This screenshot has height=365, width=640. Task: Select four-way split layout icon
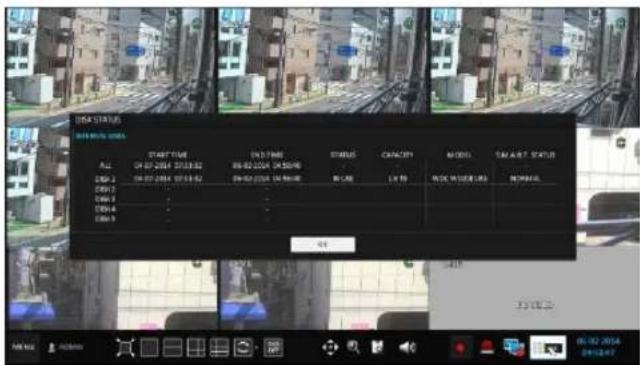click(196, 348)
